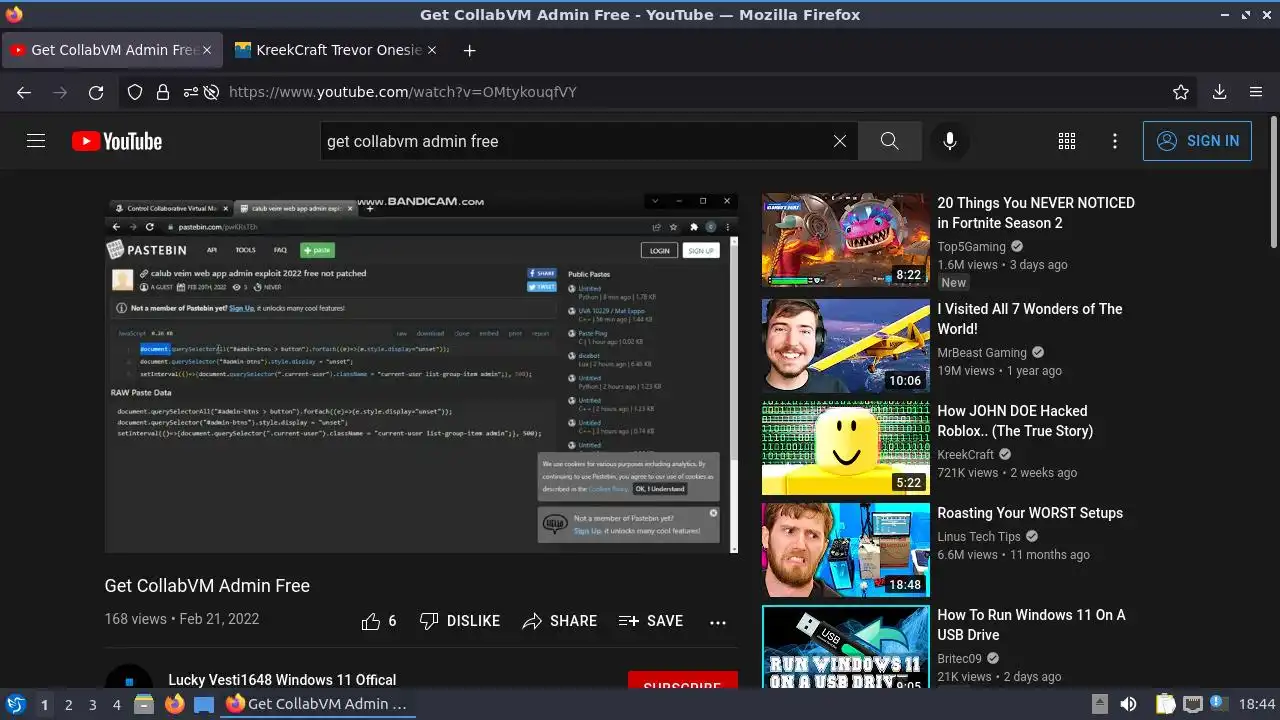This screenshot has height=720, width=1280.
Task: Open the network tray icon
Action: coord(1192,704)
